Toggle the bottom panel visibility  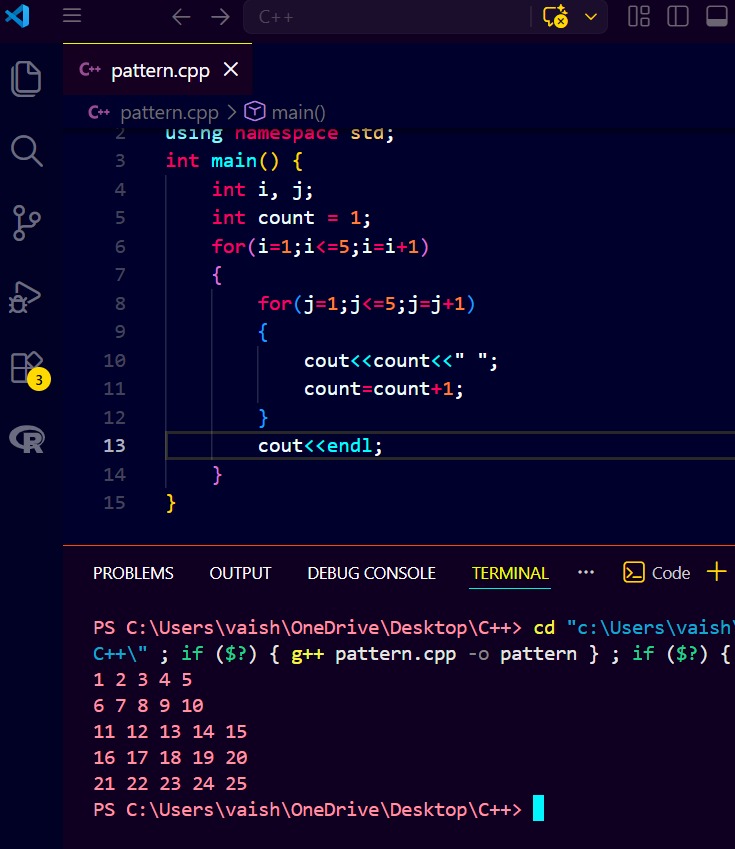717,16
